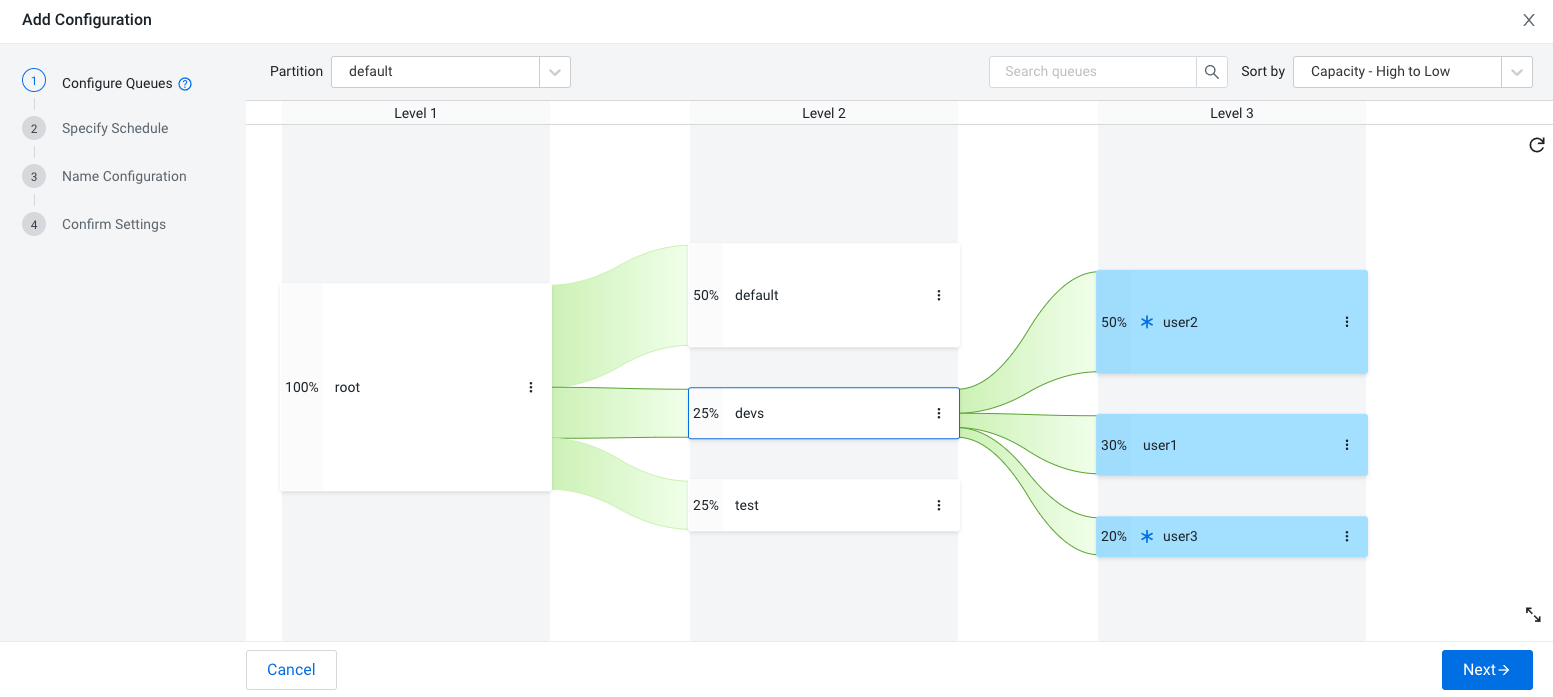Click the expand to fullscreen arrows icon
Image resolution: width=1553 pixels, height=697 pixels.
1533,615
